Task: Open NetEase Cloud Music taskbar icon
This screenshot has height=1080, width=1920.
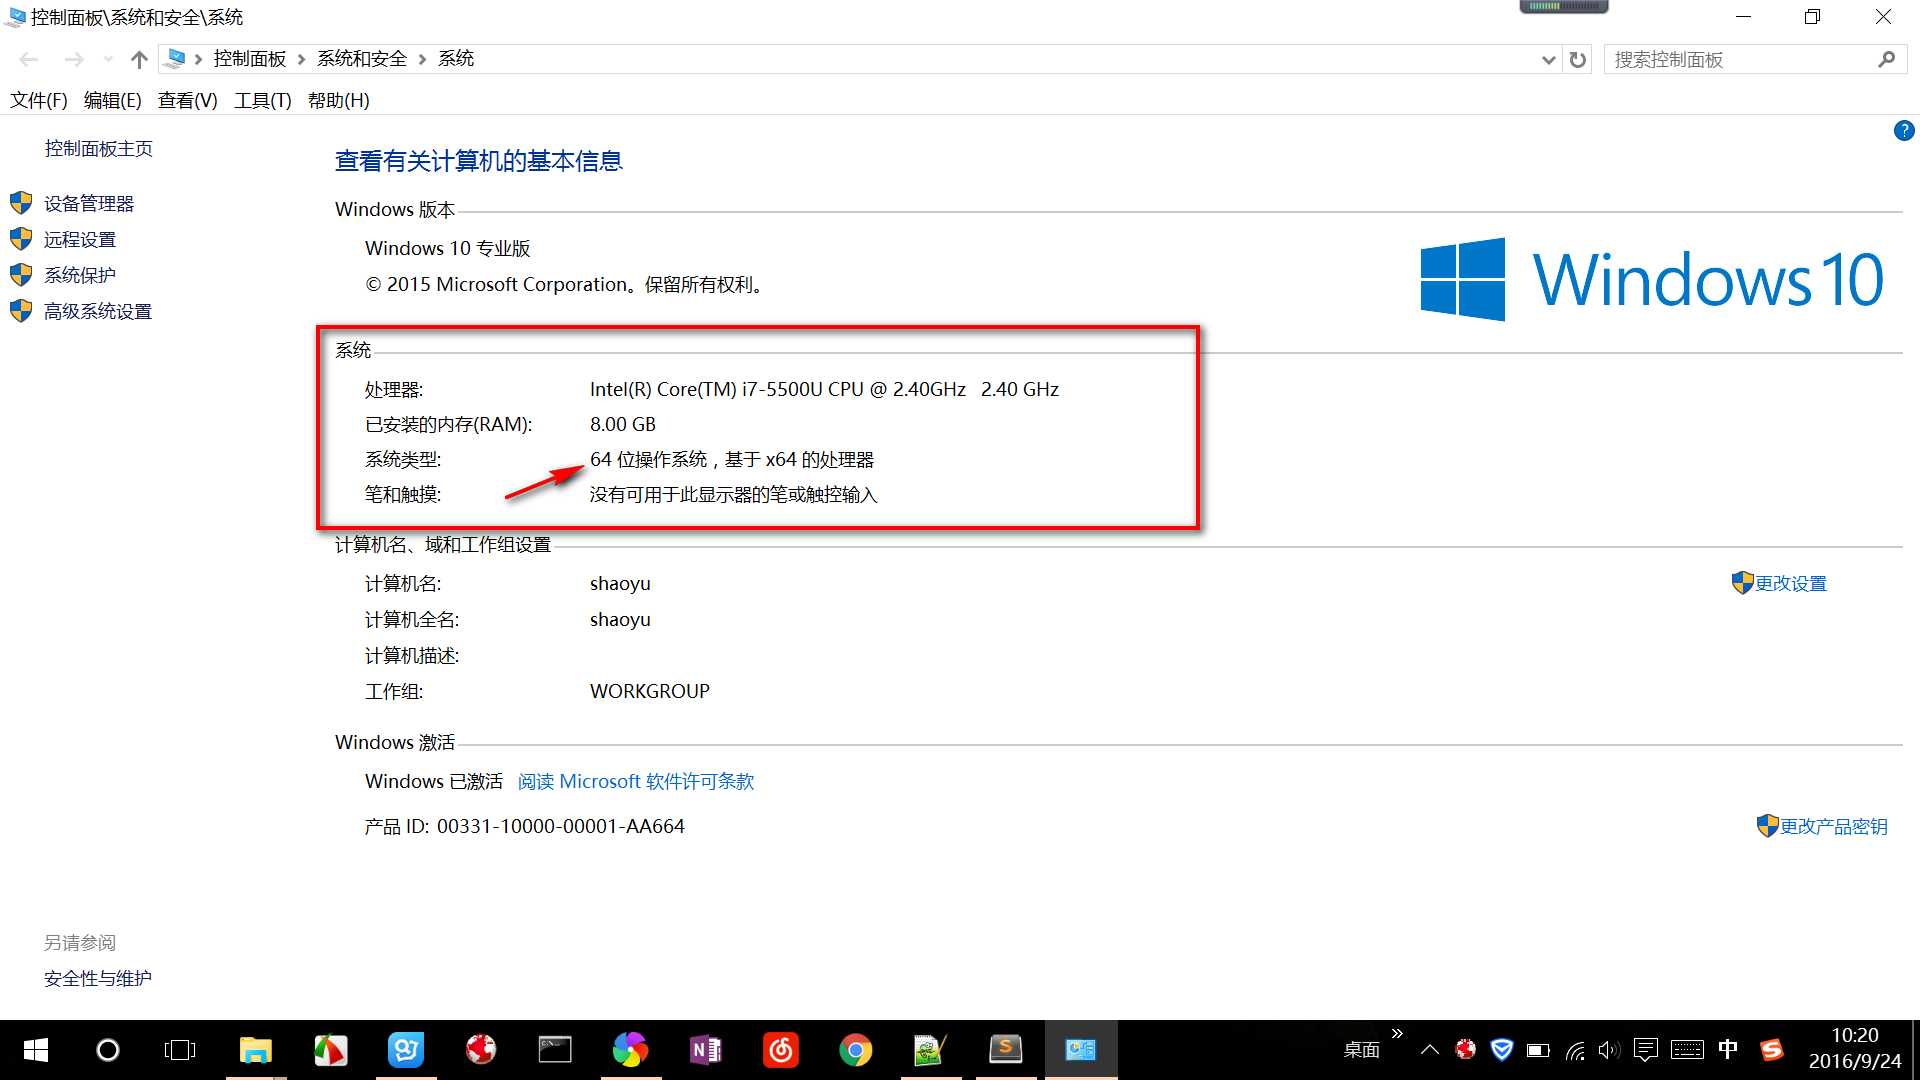Action: tap(781, 1050)
